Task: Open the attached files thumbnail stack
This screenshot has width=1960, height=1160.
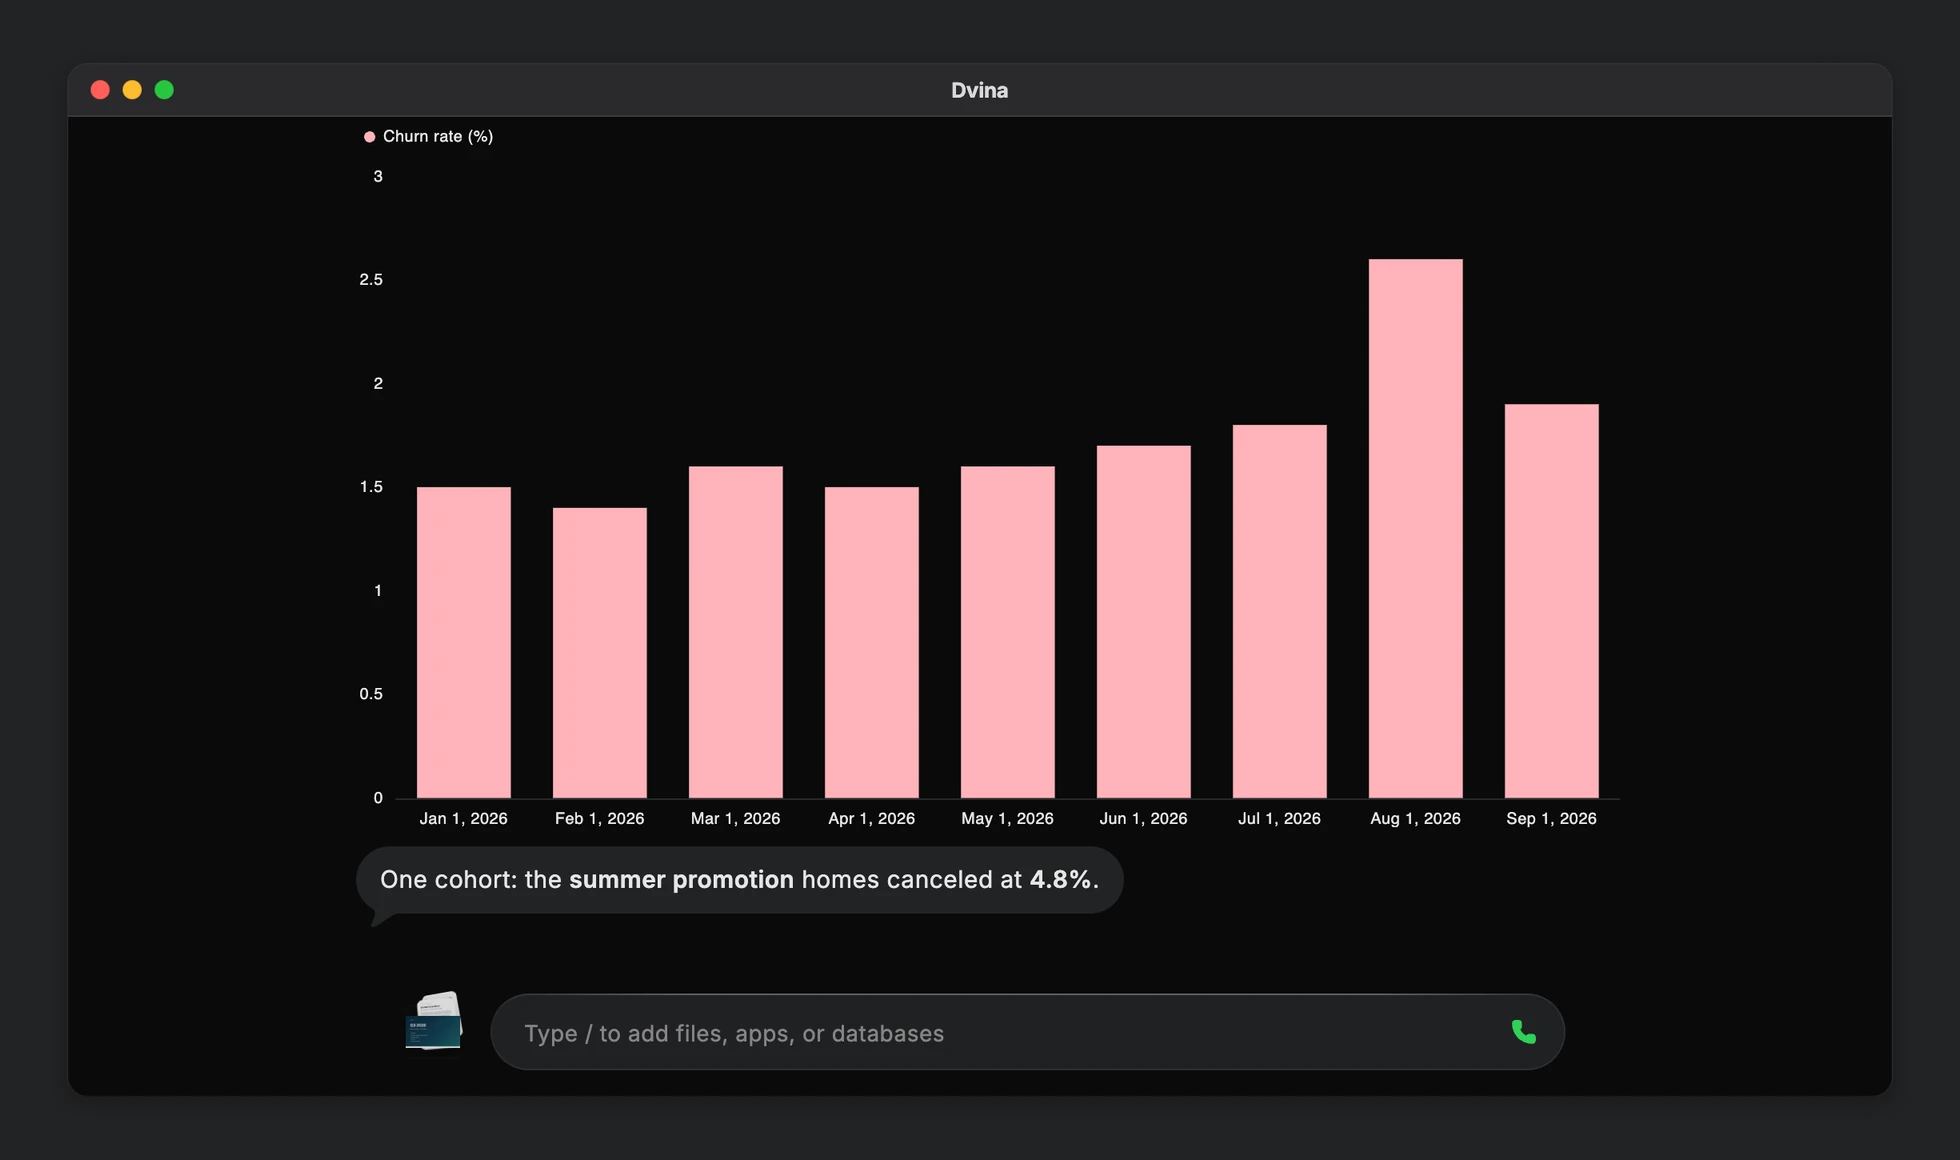Action: tap(434, 1021)
